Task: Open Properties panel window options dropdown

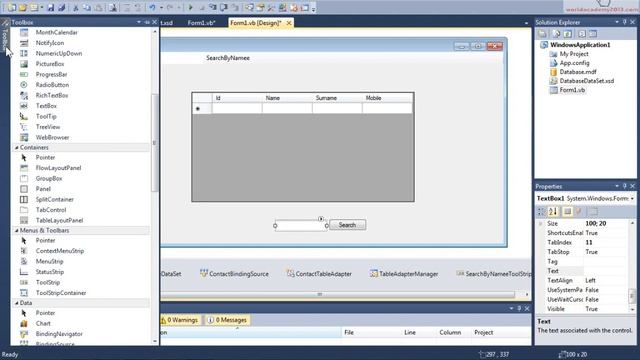Action: (x=617, y=186)
